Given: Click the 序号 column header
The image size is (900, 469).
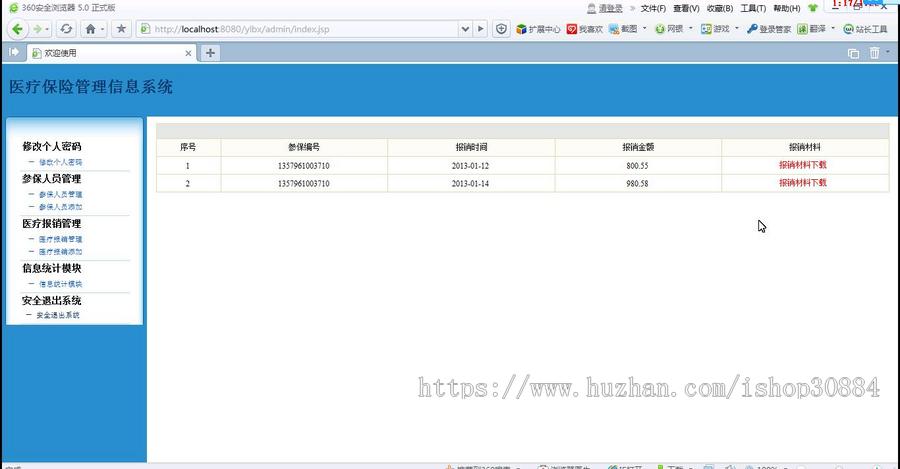Looking at the screenshot, I should [188, 147].
